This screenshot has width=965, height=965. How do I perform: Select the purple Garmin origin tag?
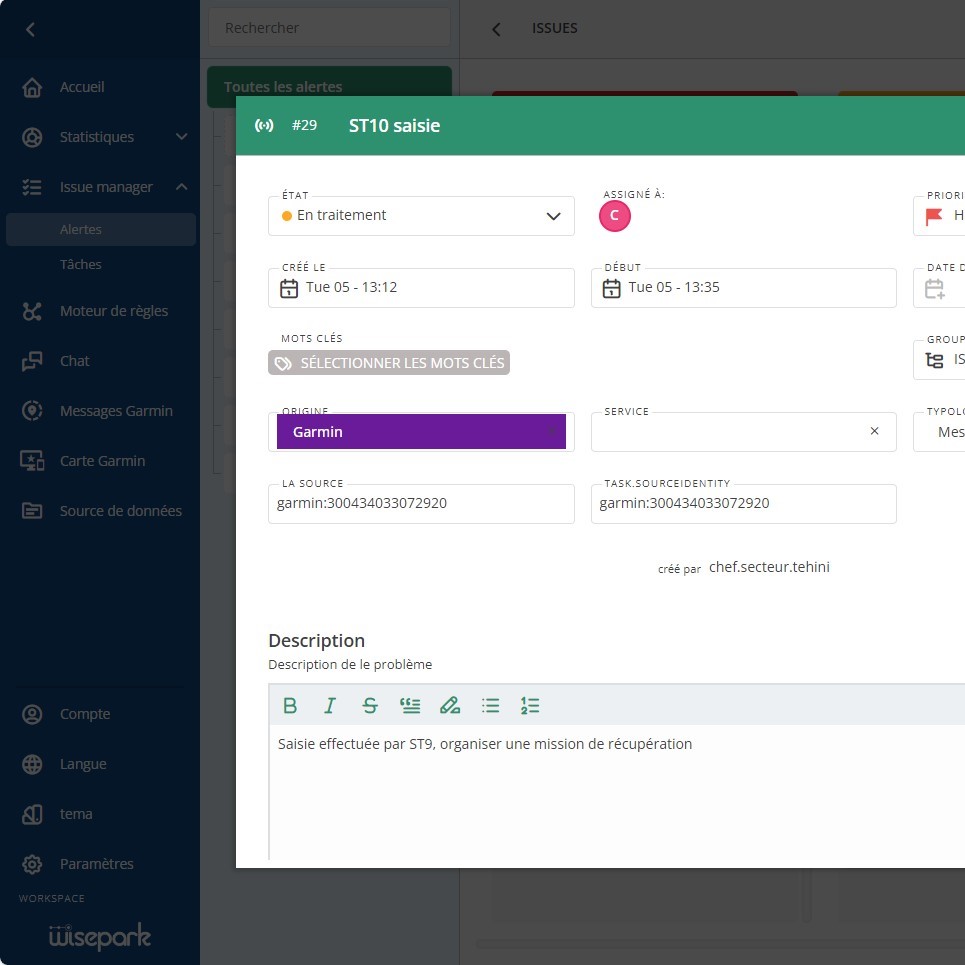tap(420, 432)
